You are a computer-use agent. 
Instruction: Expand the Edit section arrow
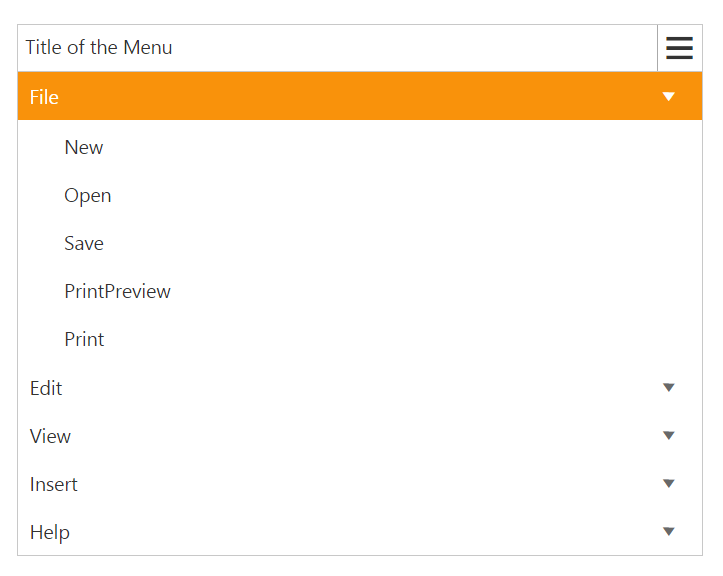point(669,388)
